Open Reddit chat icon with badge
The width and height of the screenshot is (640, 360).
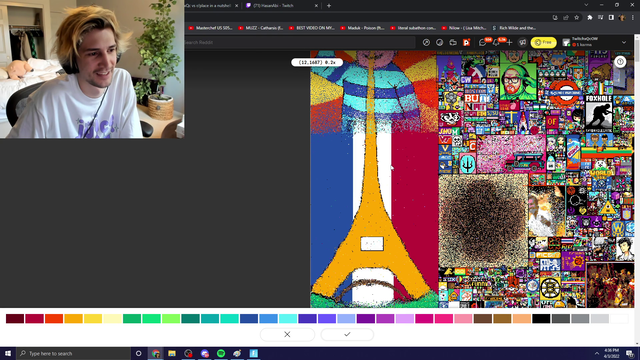[483, 42]
